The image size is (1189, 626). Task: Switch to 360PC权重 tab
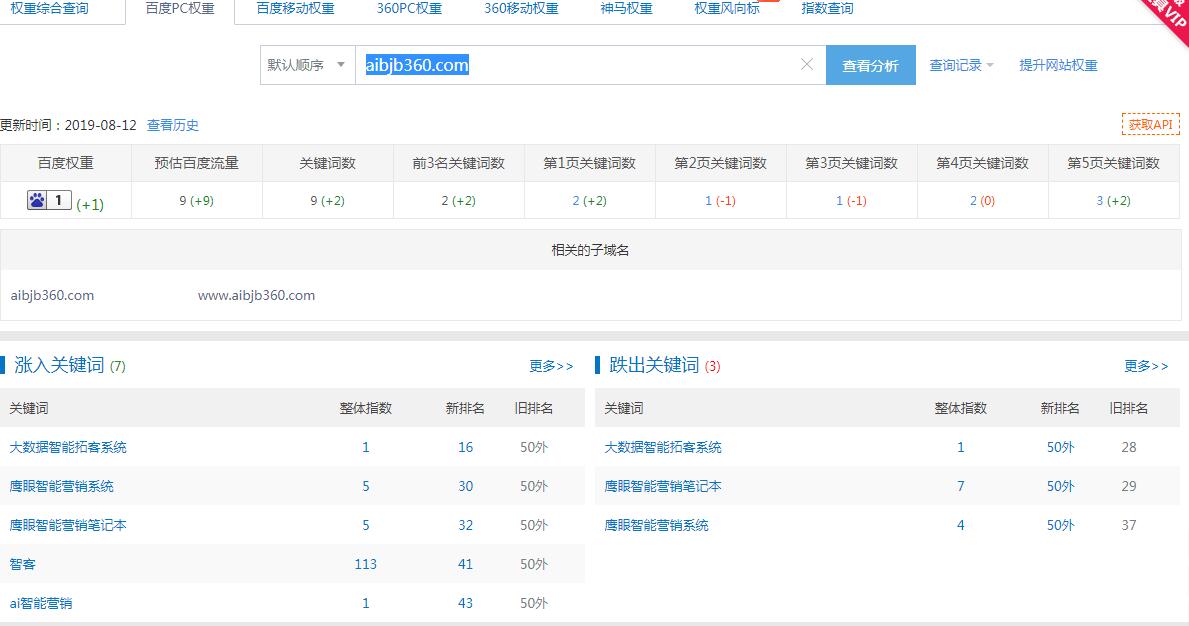pyautogui.click(x=409, y=8)
